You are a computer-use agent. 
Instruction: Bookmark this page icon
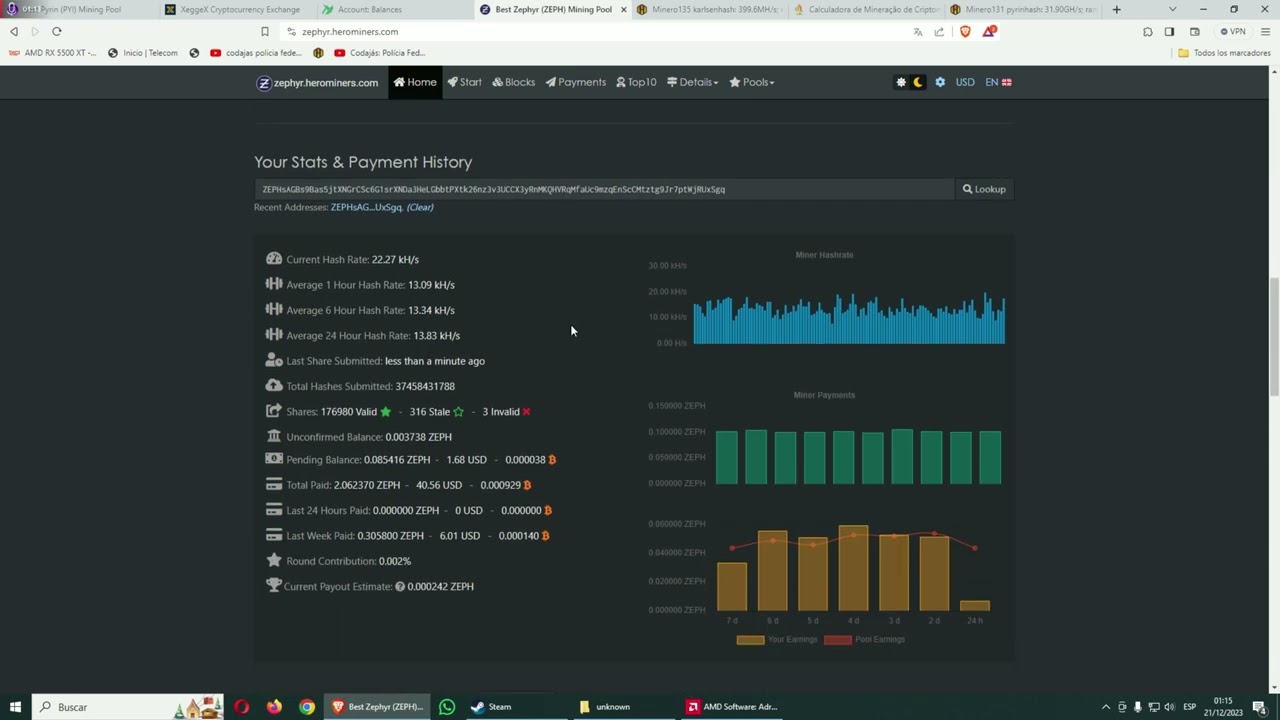point(265,32)
